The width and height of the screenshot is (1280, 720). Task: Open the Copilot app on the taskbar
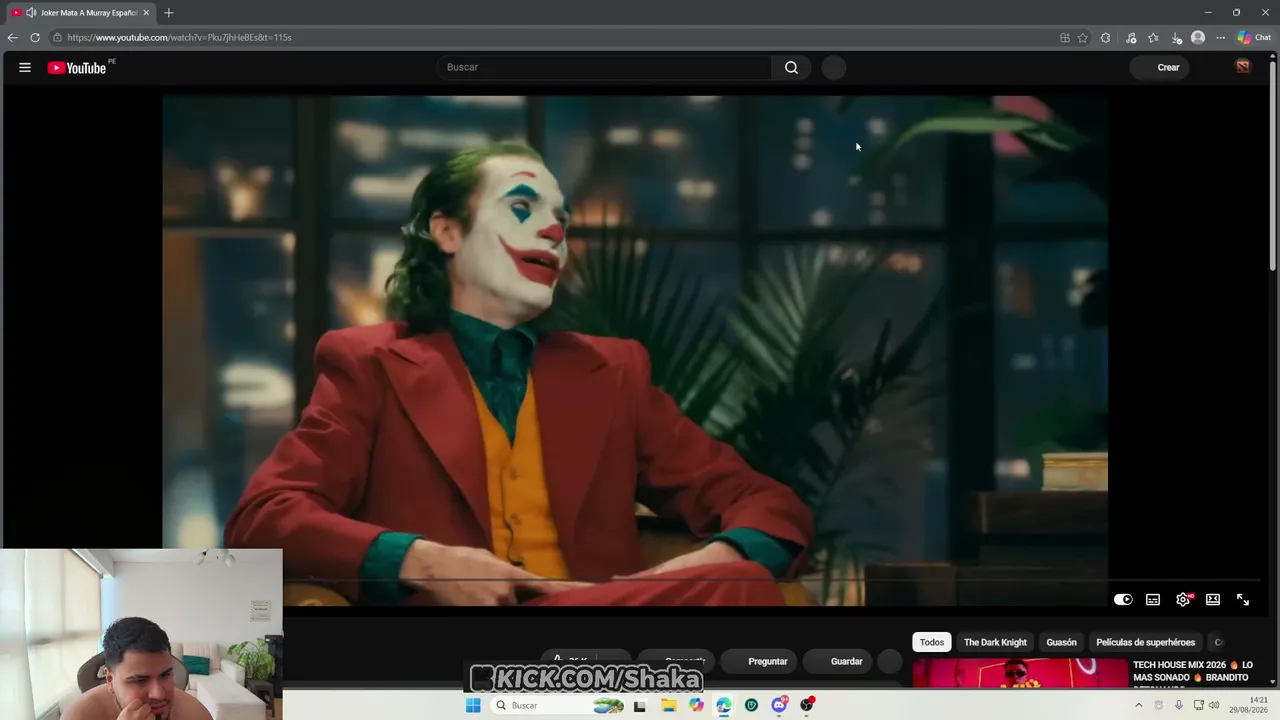pyautogui.click(x=696, y=705)
